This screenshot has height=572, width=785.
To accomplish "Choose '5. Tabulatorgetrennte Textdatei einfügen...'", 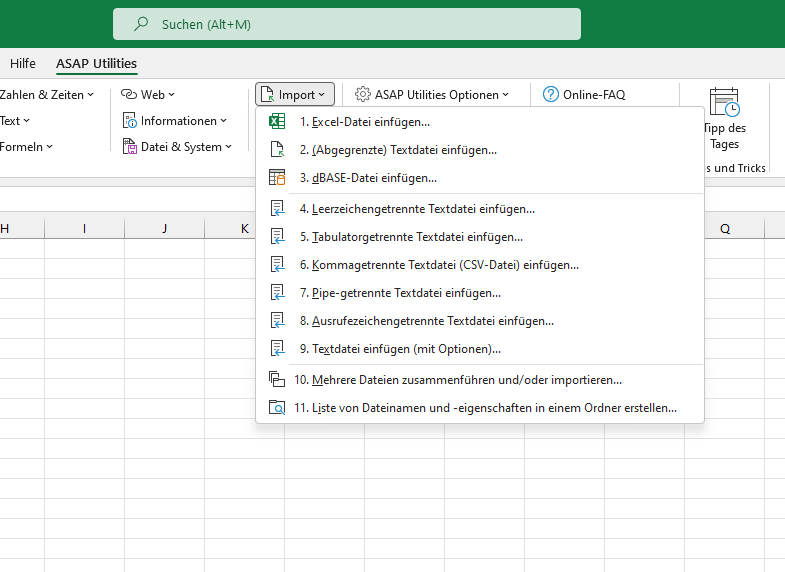I will [x=480, y=237].
